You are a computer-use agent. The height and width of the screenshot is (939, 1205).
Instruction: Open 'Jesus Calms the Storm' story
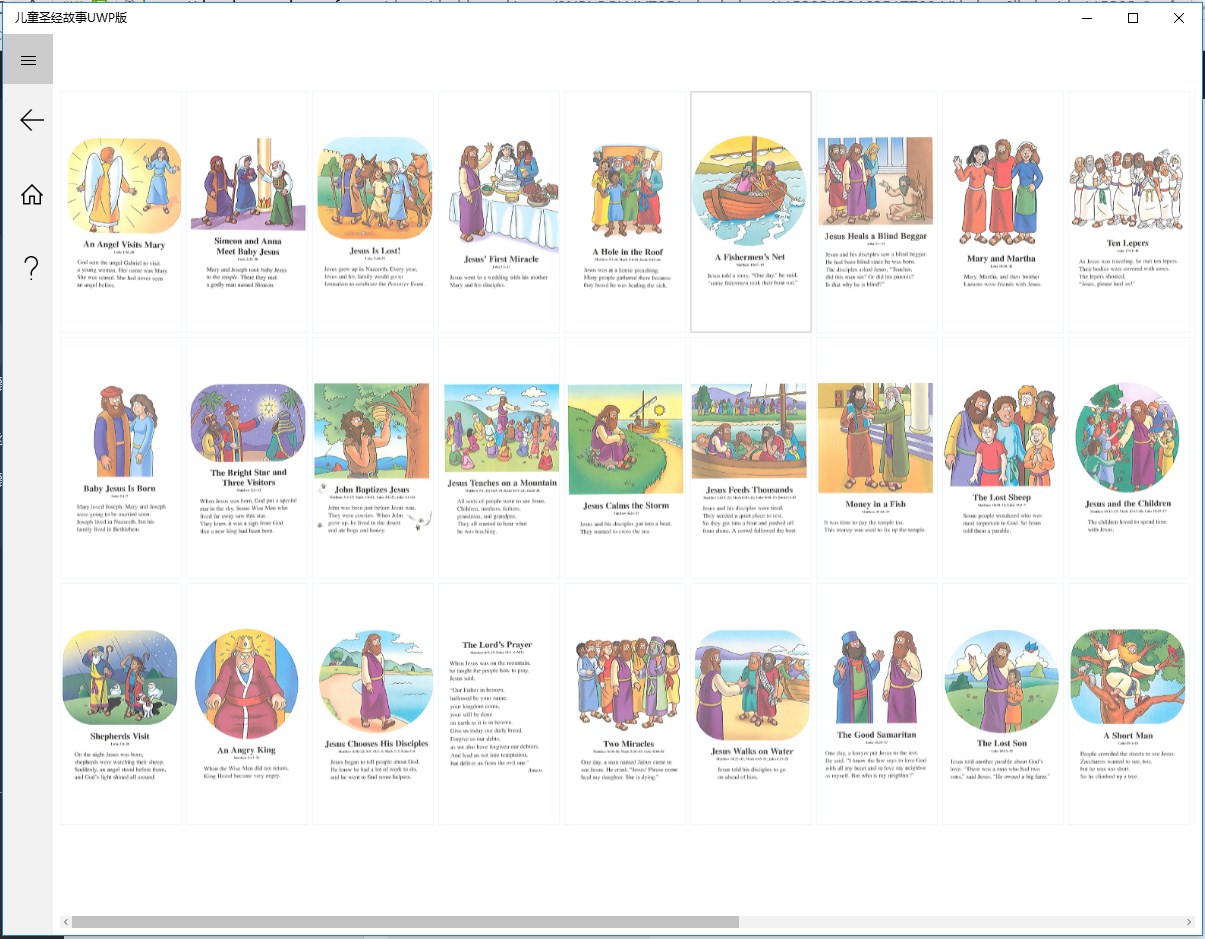pos(625,458)
